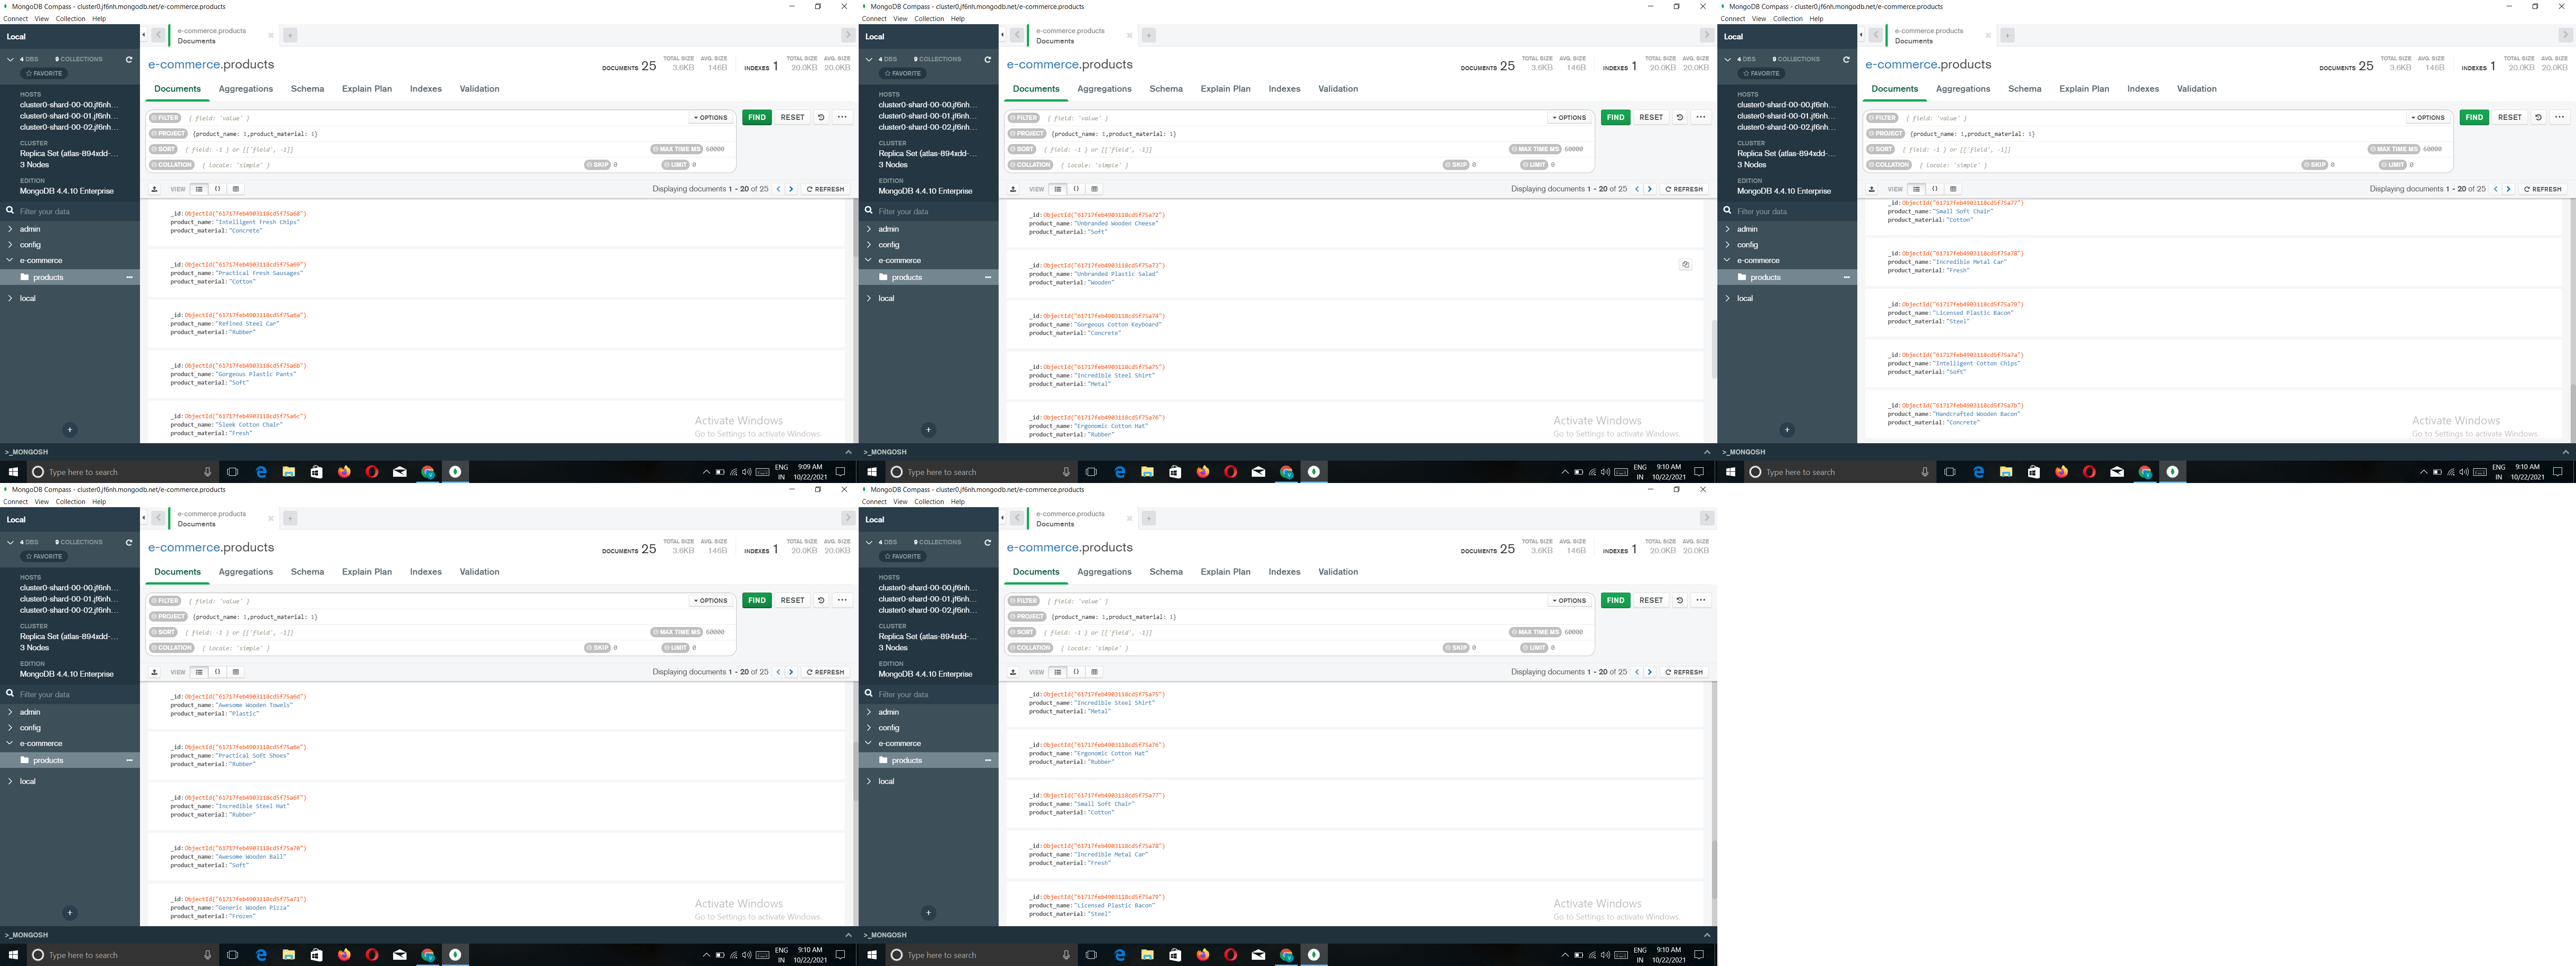Switch to the Schema tab

tap(307, 88)
